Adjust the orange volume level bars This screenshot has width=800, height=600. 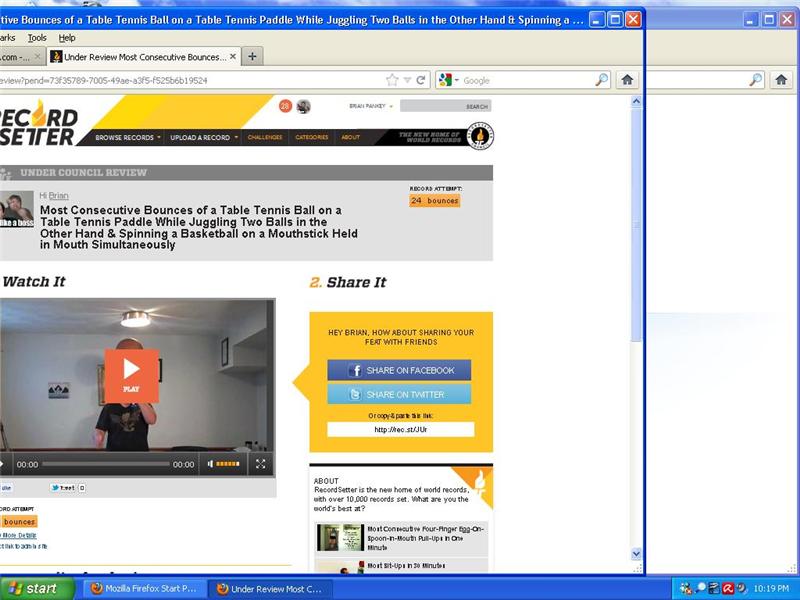(228, 464)
